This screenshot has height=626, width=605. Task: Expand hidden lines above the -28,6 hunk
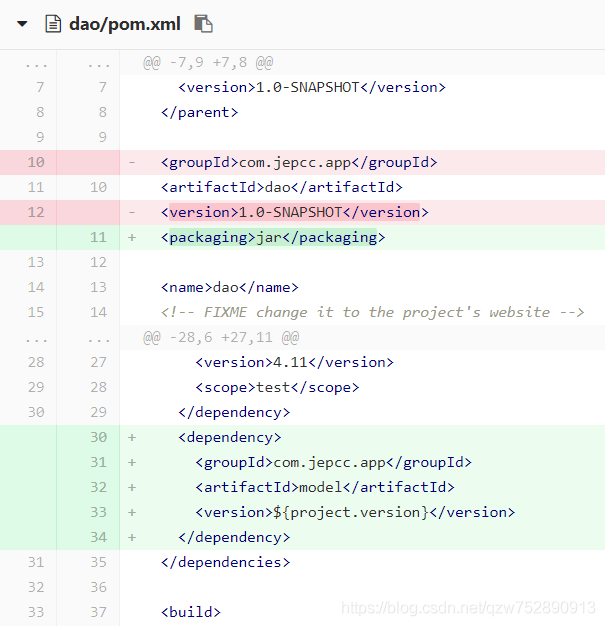[36, 337]
